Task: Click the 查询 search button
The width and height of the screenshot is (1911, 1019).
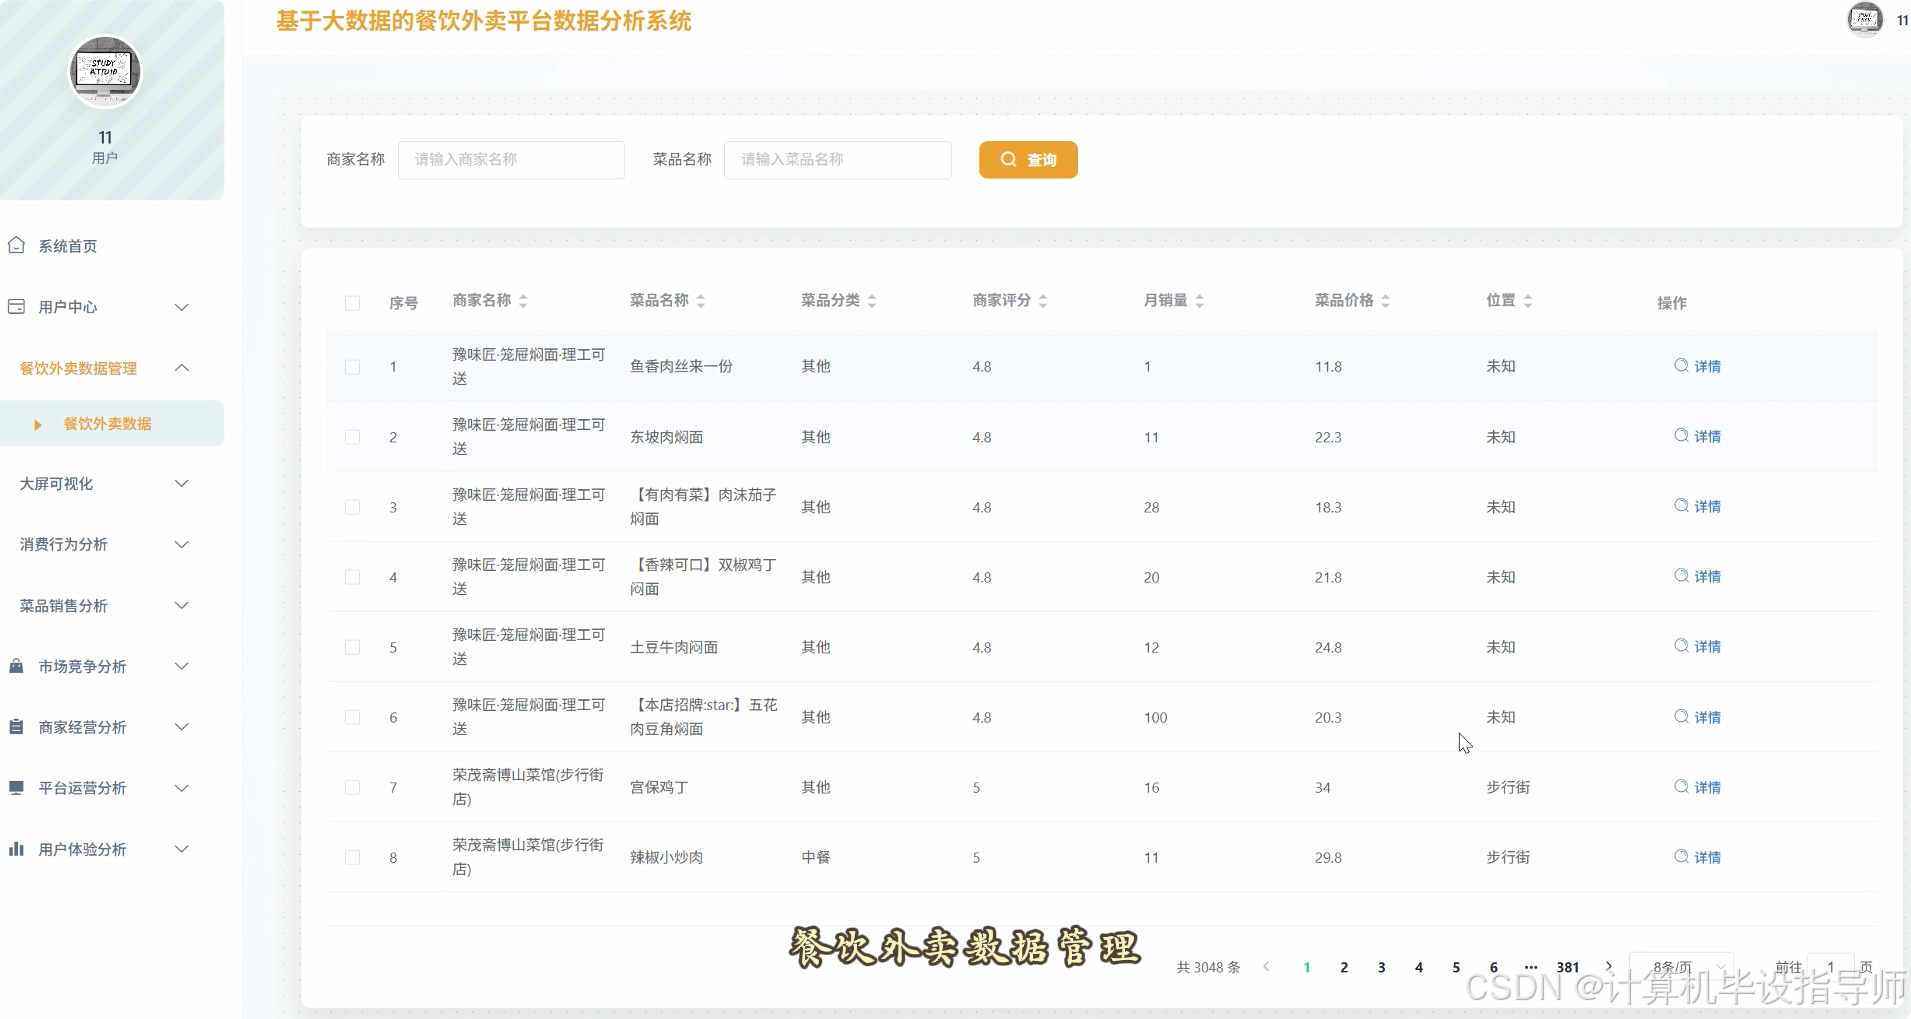Action: point(1028,159)
